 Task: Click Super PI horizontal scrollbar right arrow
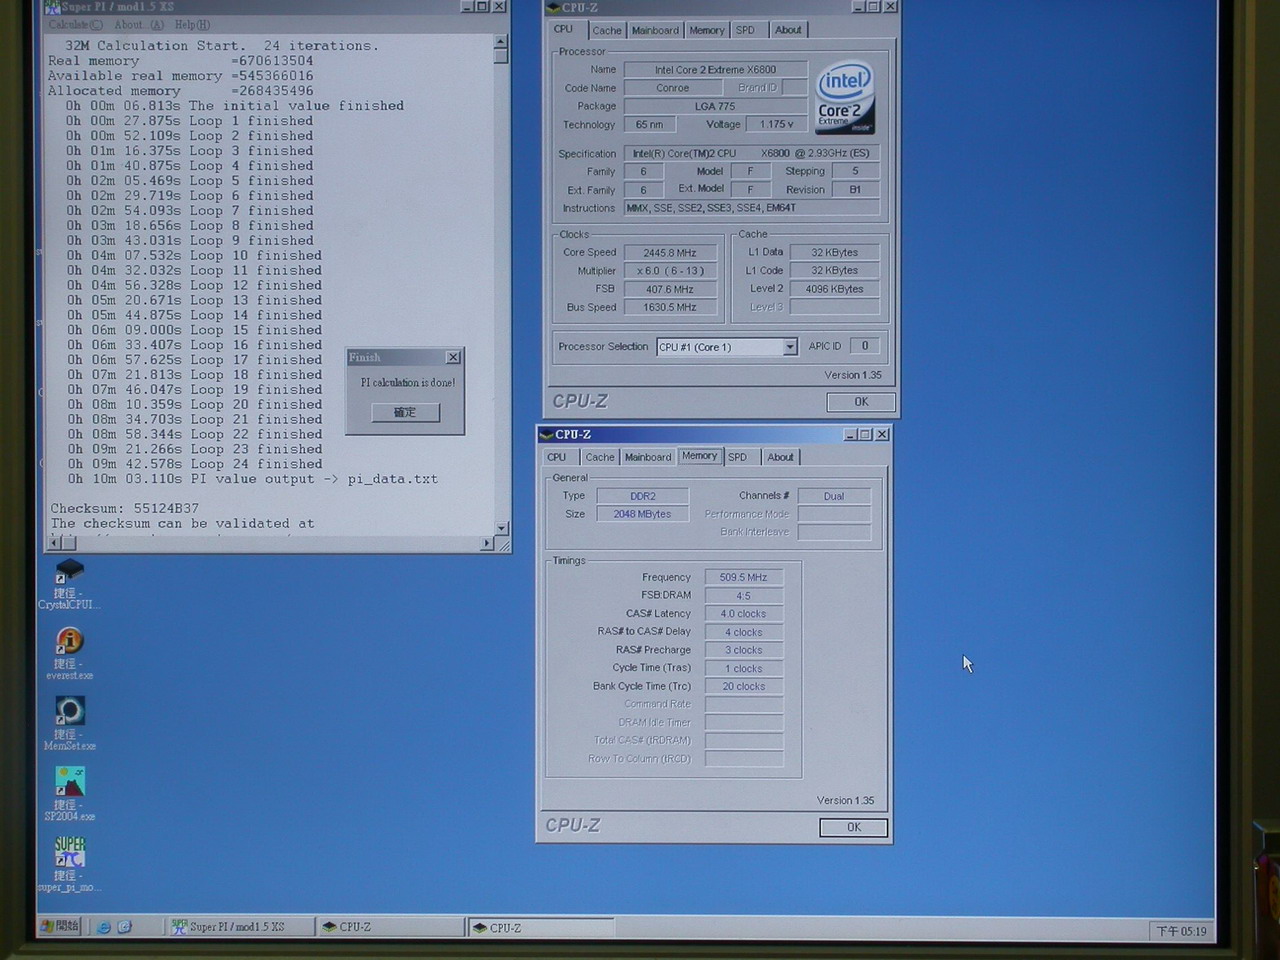(x=487, y=543)
